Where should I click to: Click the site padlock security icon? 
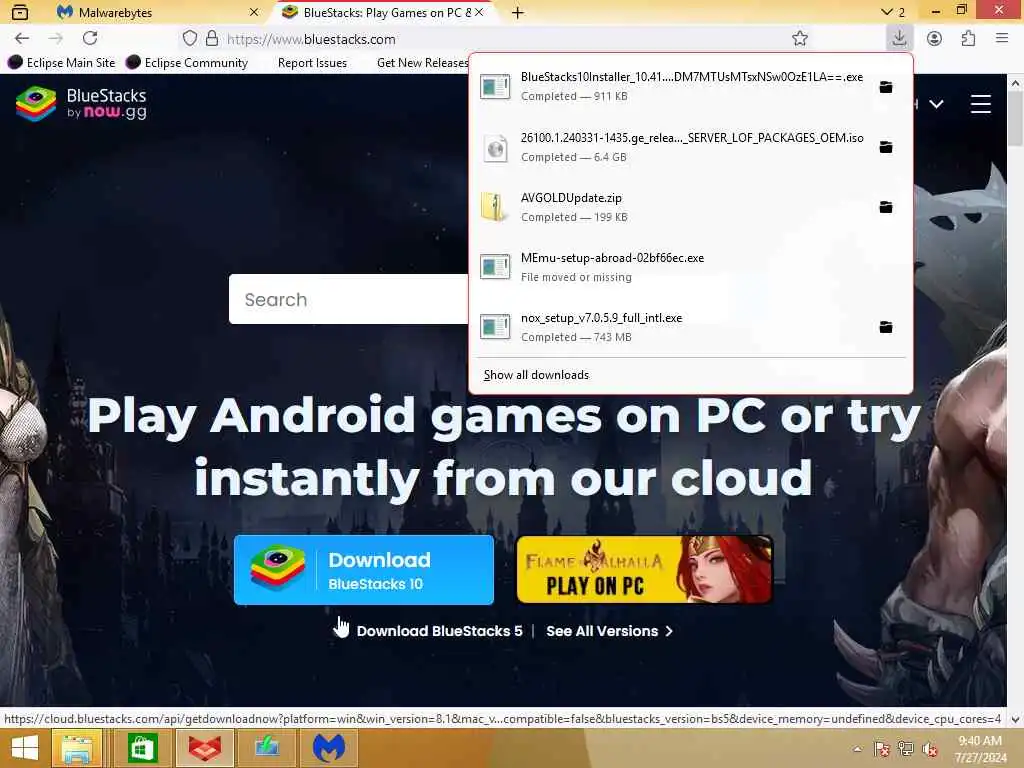[x=212, y=39]
